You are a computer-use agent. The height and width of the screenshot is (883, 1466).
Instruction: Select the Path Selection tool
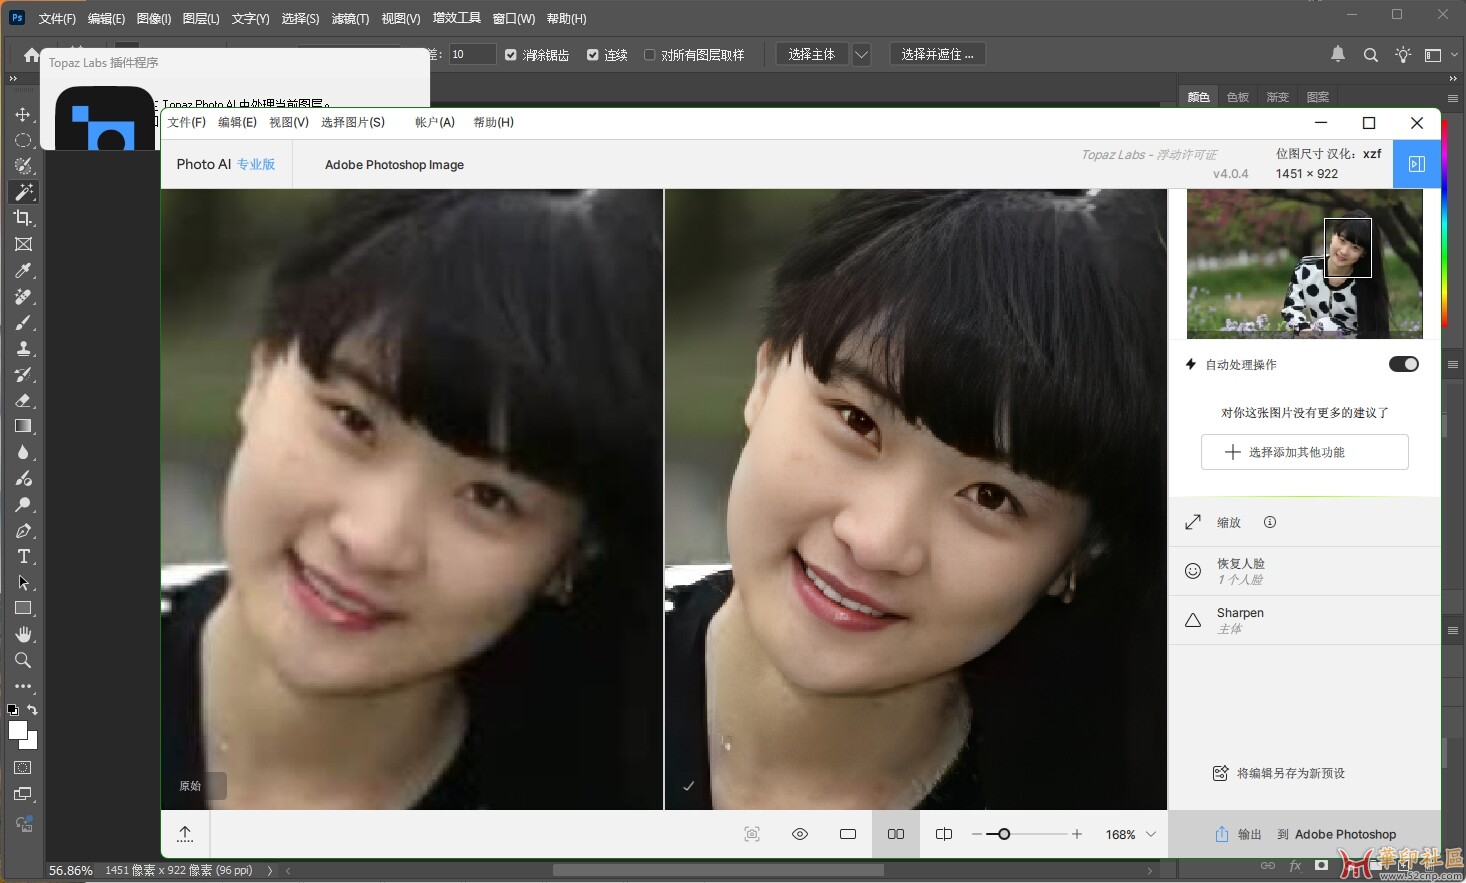click(x=23, y=582)
